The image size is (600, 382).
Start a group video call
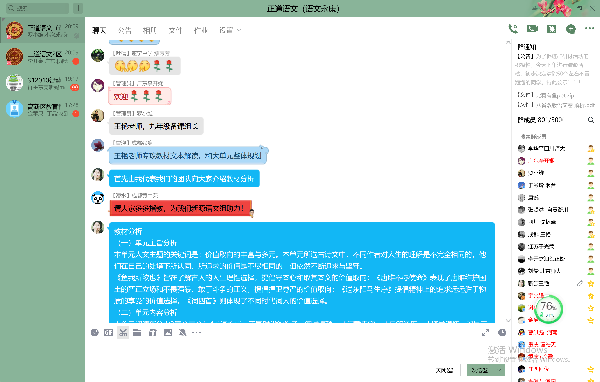532,29
